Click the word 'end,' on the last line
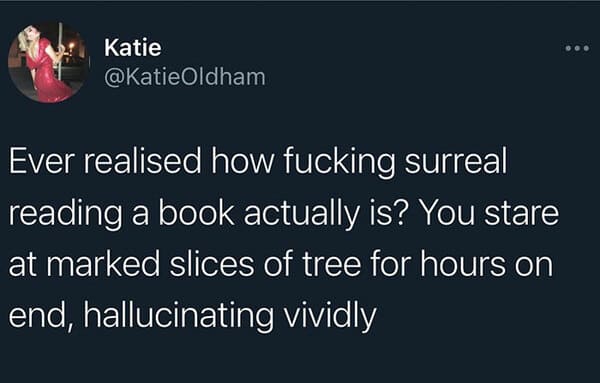600x383 pixels. tap(41, 316)
